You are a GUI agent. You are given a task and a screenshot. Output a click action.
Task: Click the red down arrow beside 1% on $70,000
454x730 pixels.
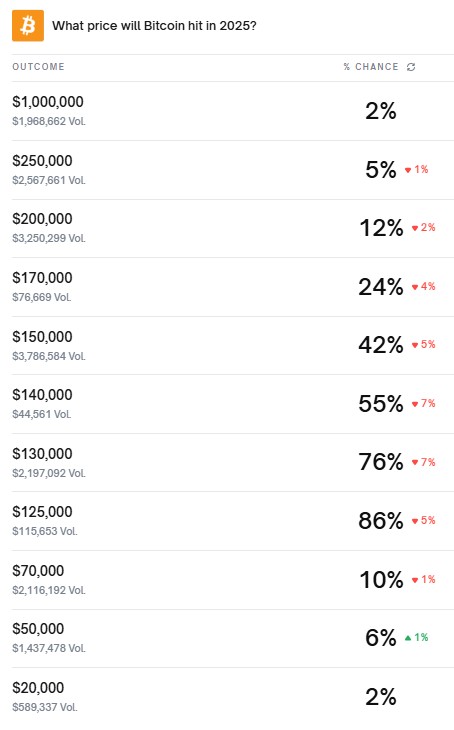click(x=415, y=580)
